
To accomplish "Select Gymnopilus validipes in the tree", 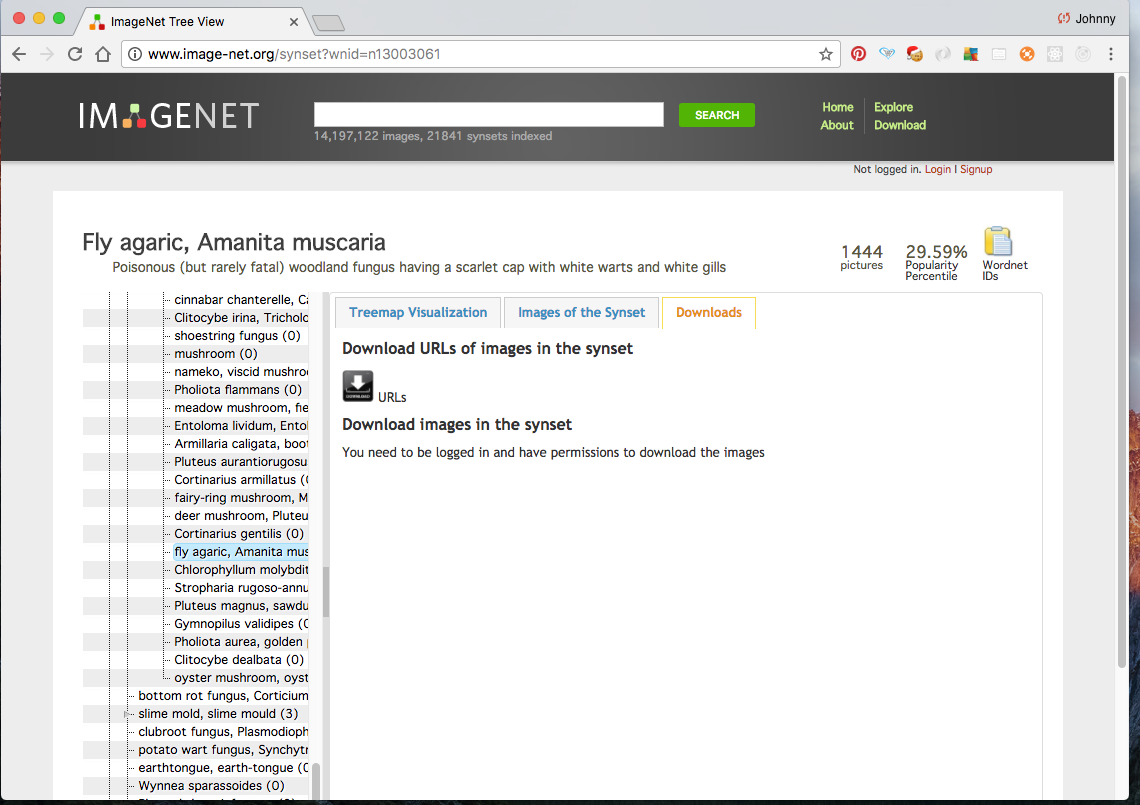I will pyautogui.click(x=241, y=624).
